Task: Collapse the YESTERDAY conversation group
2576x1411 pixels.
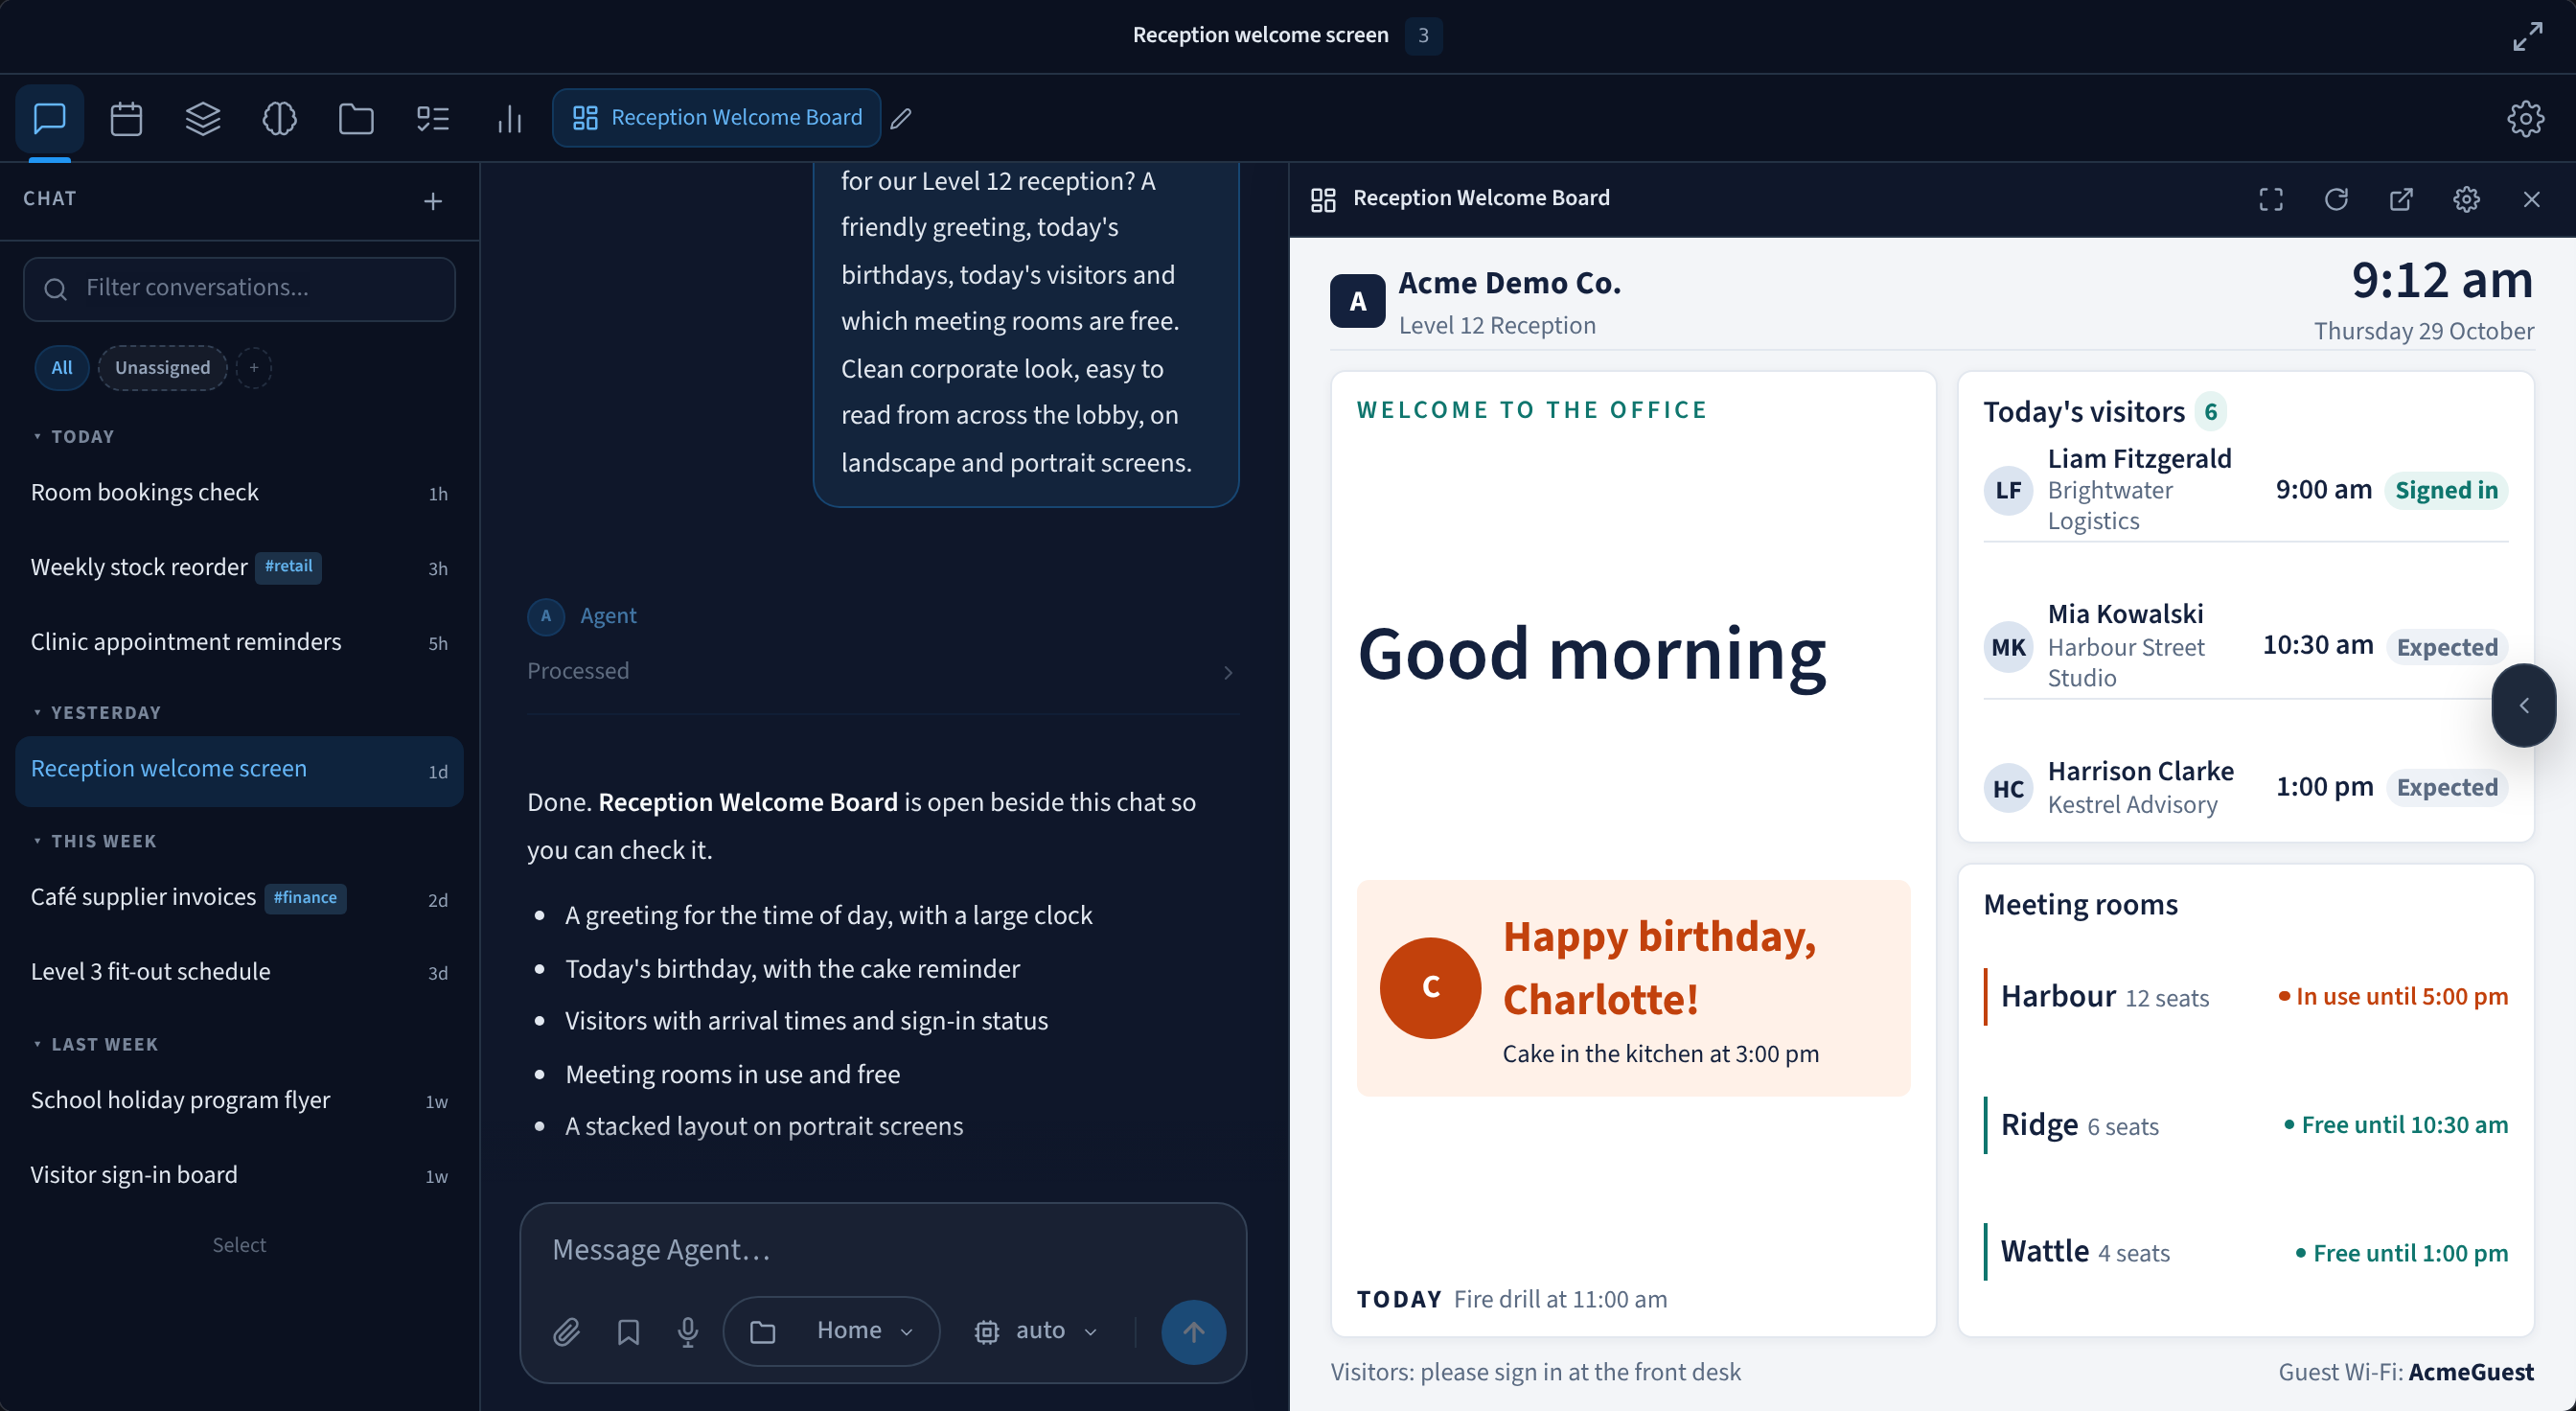Action: (x=96, y=712)
